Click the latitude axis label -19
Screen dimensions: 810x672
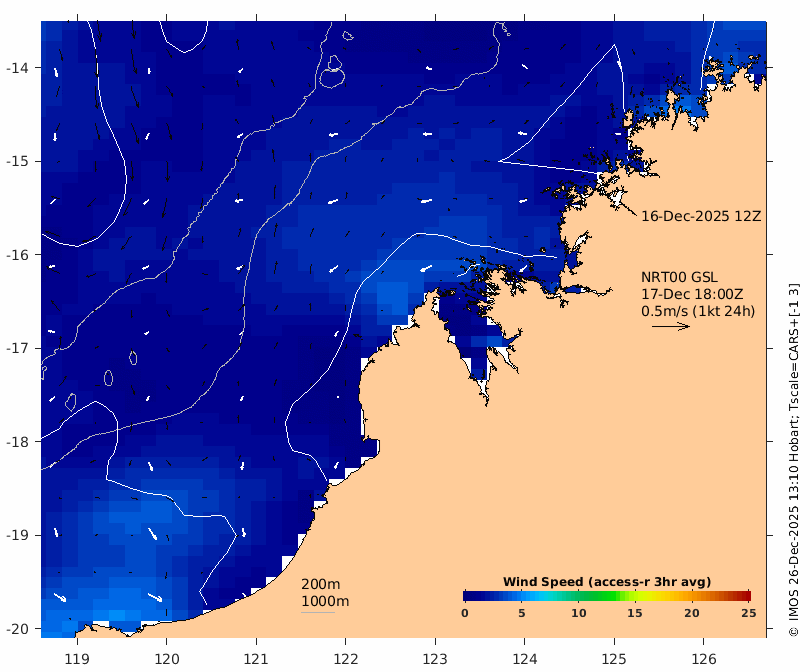(x=17, y=535)
